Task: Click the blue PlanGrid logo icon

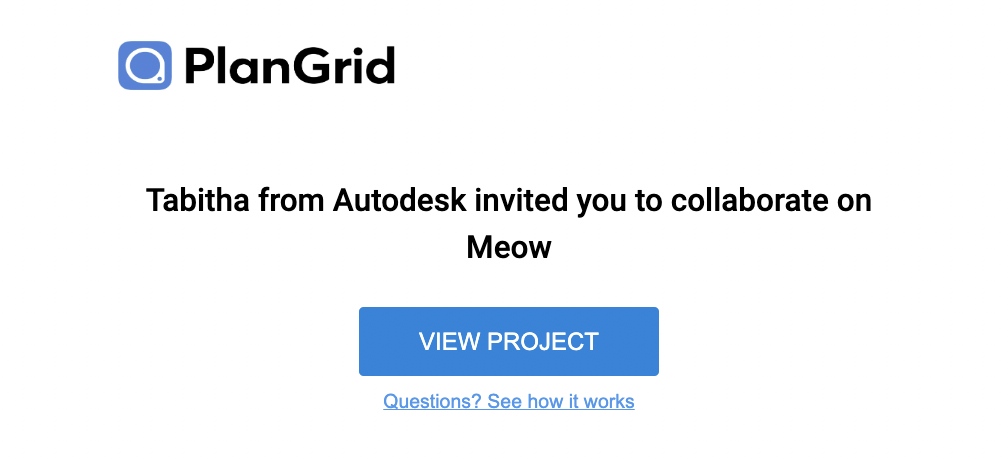Action: click(145, 66)
